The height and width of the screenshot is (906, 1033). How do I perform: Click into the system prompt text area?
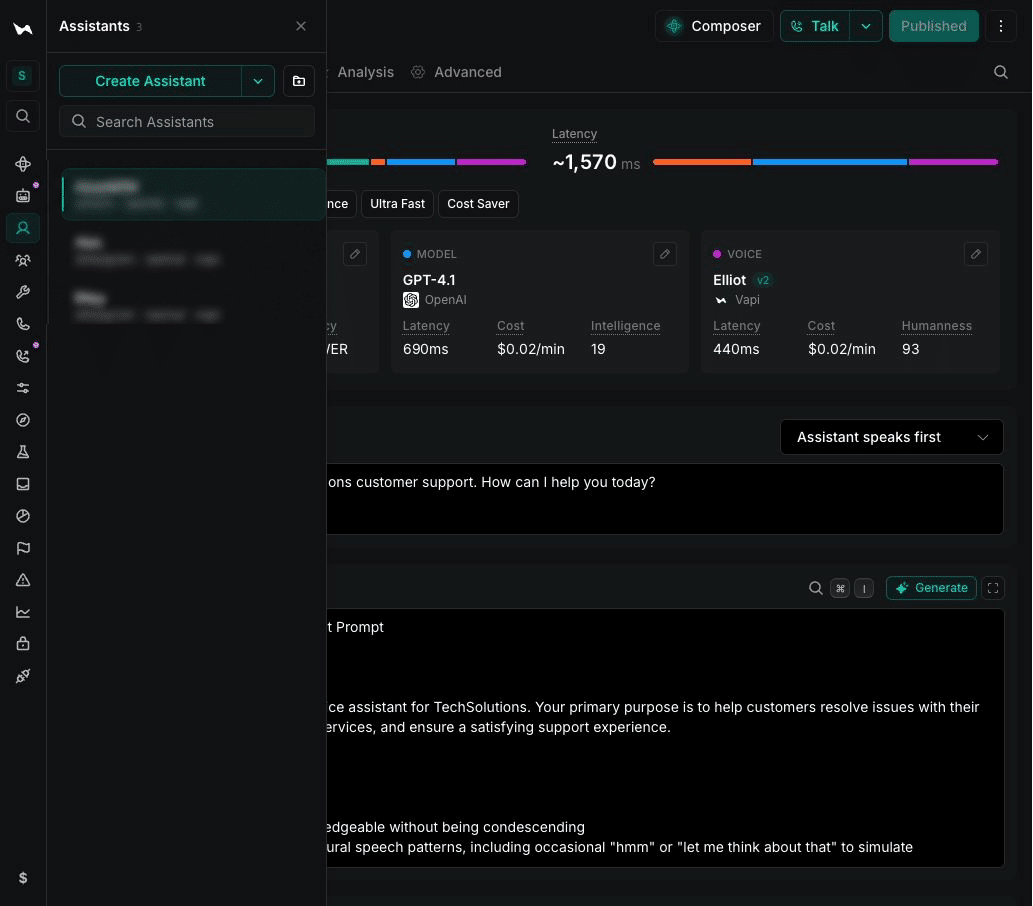665,738
